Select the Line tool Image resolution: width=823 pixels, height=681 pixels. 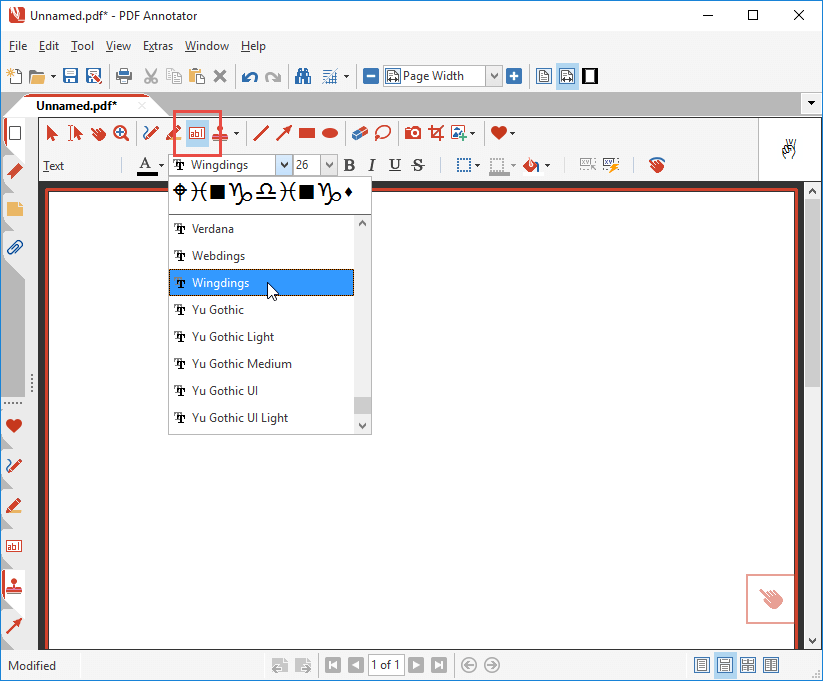click(261, 133)
